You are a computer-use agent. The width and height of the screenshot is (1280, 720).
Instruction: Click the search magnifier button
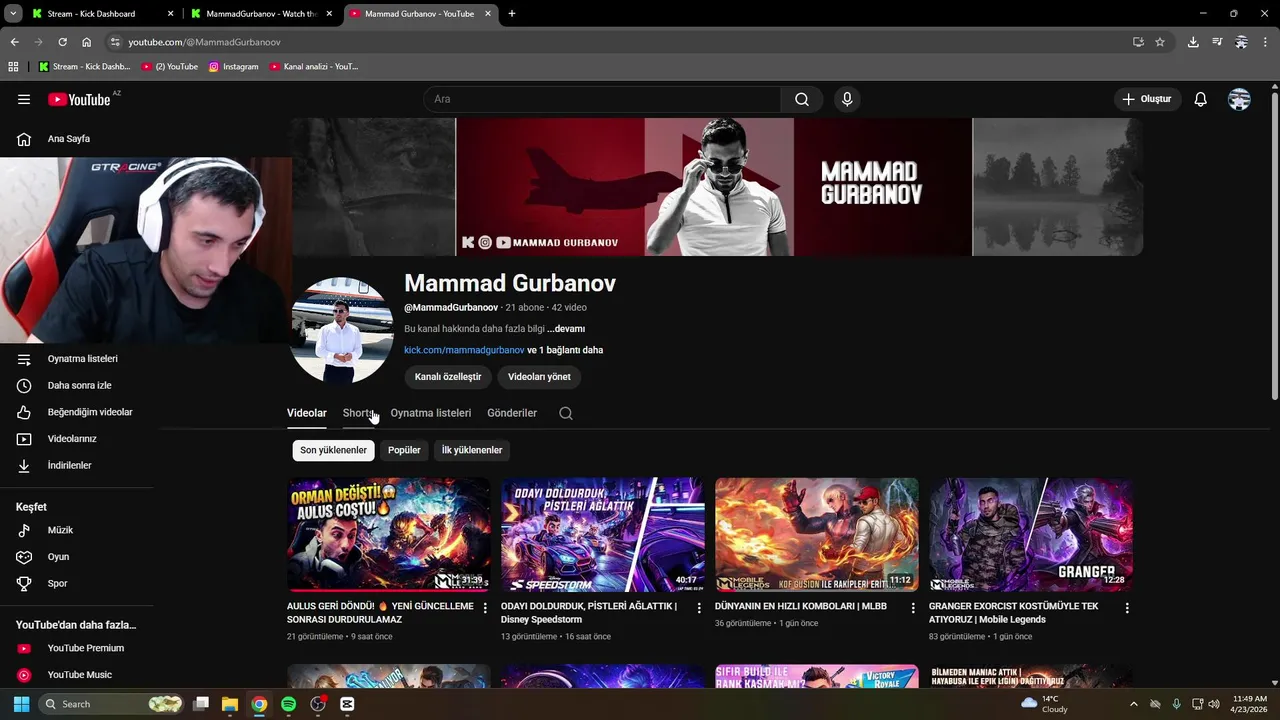(802, 99)
